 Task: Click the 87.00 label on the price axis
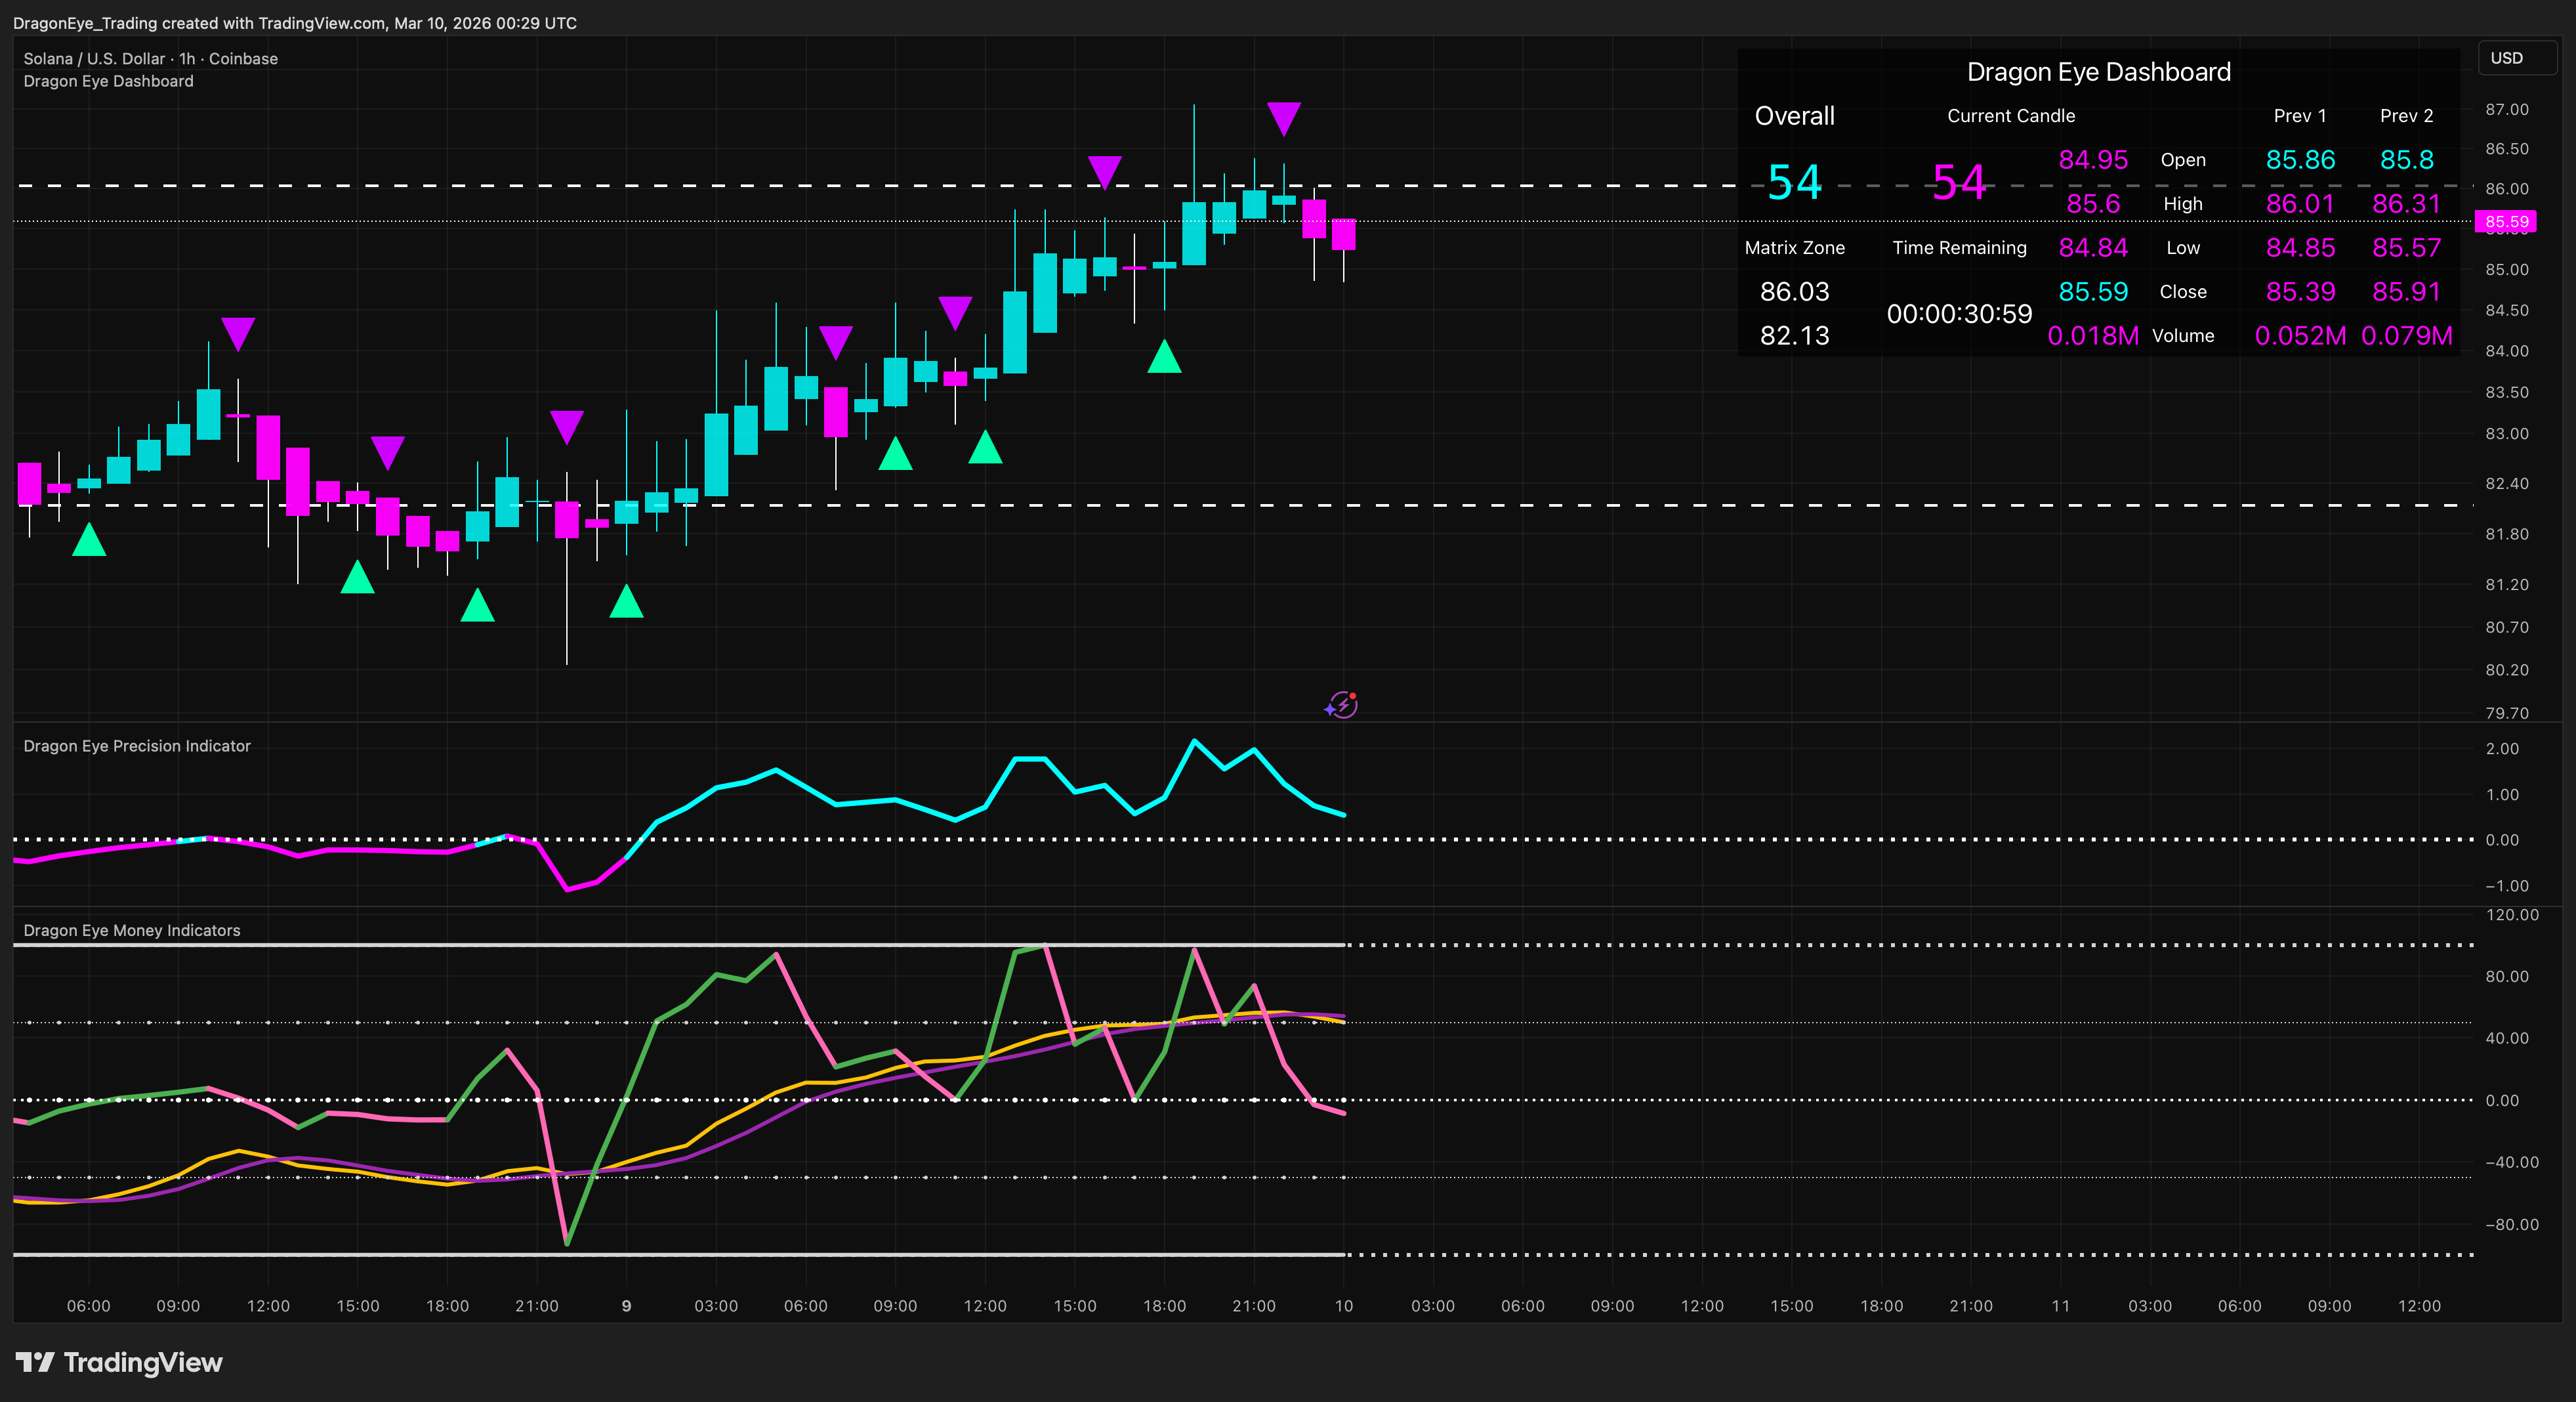[2507, 109]
